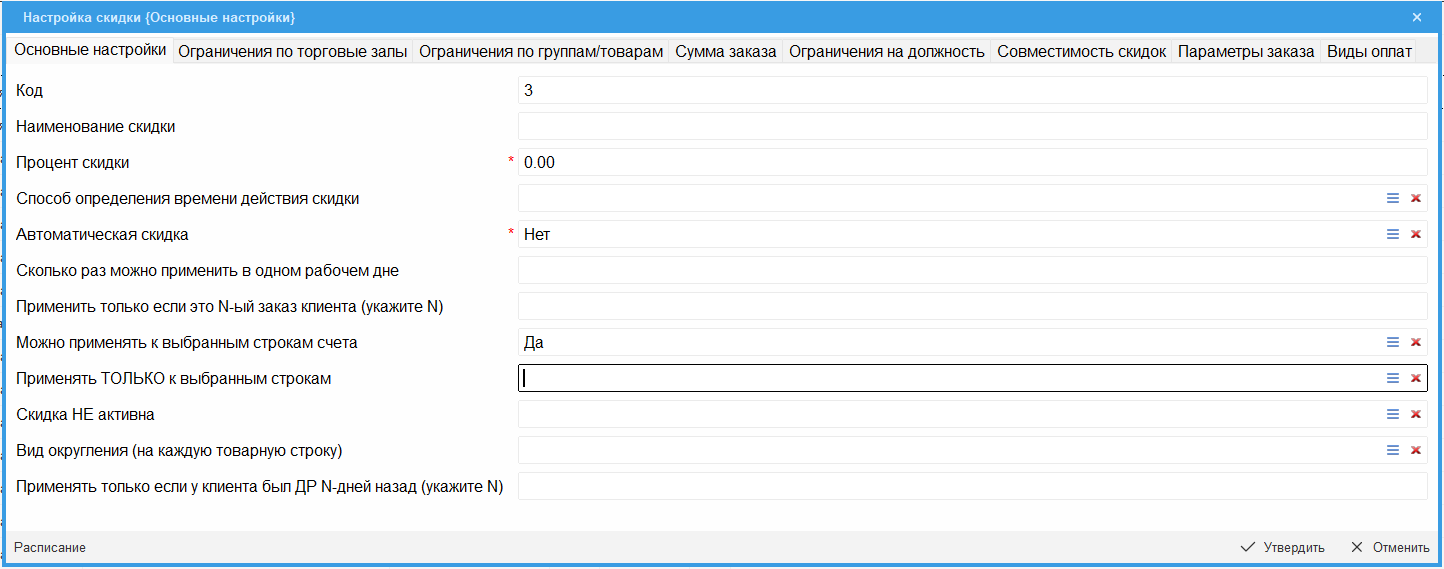1444x569 pixels.
Task: Clear the 'Вид округления' field with red X
Action: [x=1415, y=450]
